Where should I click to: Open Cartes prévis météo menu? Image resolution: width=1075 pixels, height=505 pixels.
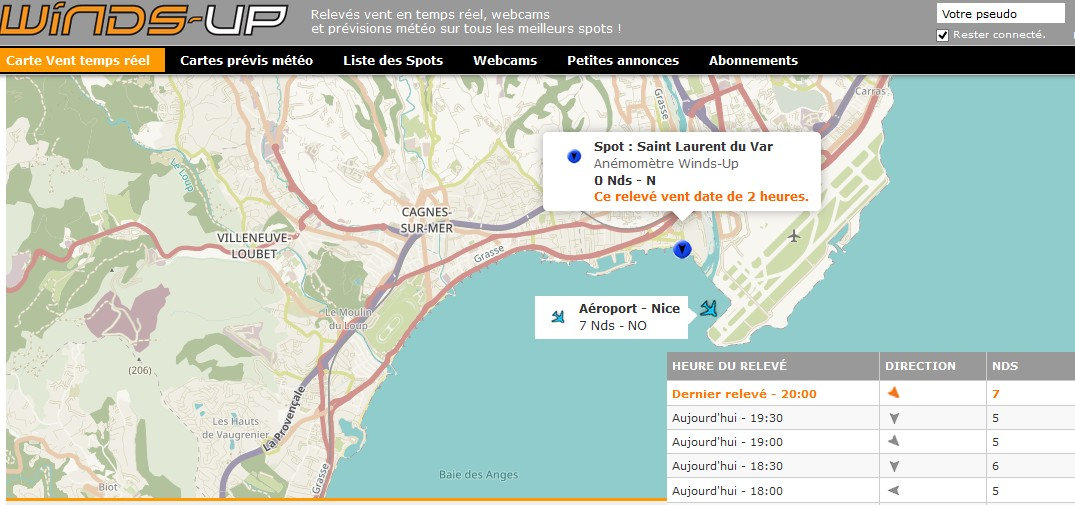246,60
